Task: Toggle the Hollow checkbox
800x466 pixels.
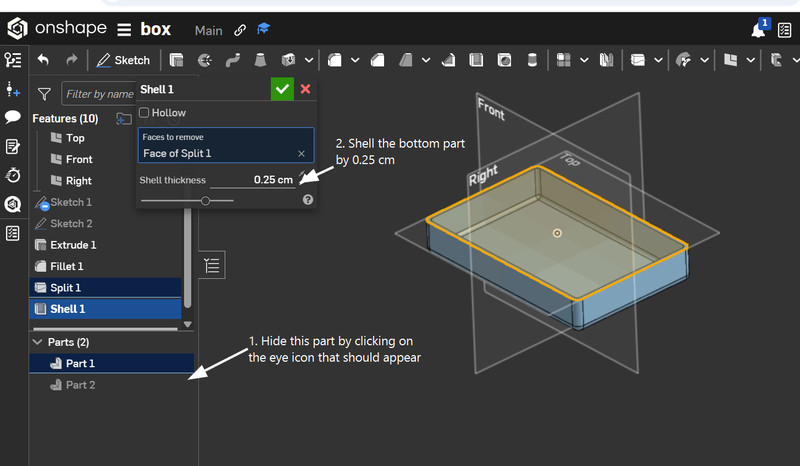Action: point(144,113)
